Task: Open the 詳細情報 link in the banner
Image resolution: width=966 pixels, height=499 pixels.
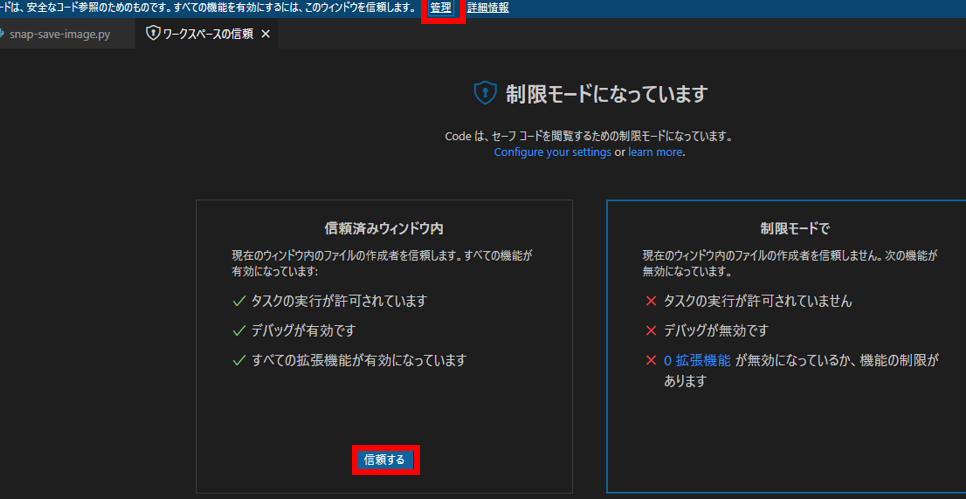Action: click(x=488, y=8)
